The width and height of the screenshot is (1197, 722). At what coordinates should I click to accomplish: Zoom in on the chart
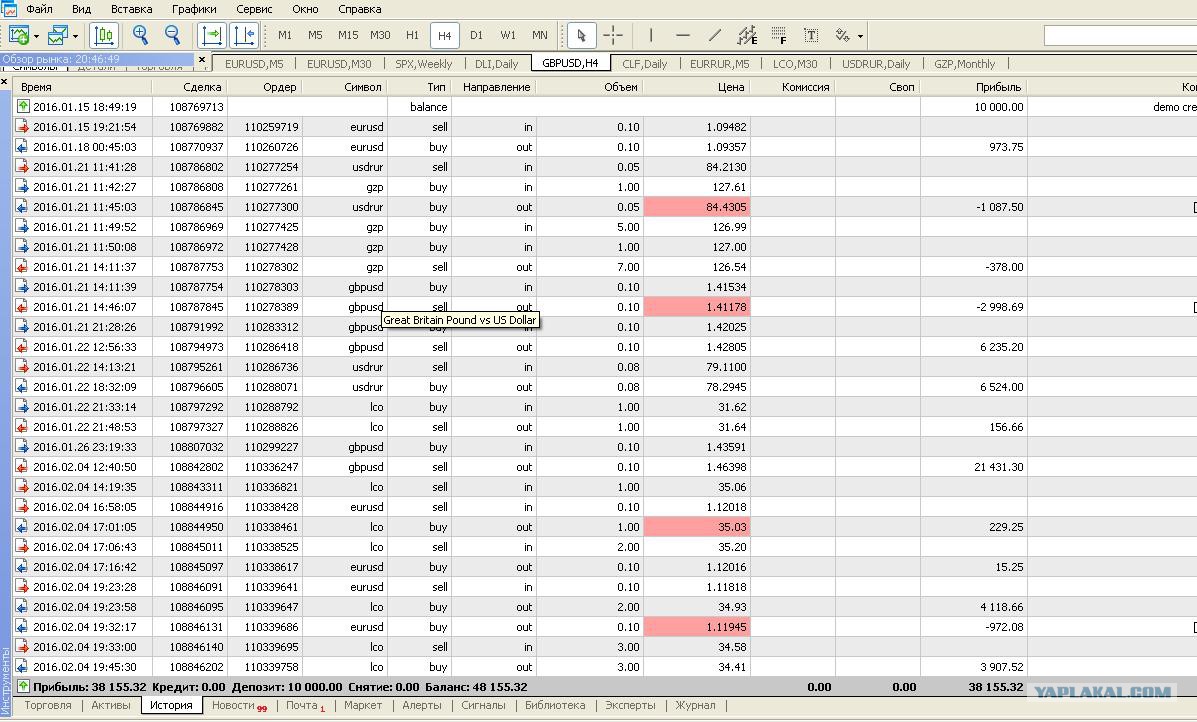(x=140, y=34)
